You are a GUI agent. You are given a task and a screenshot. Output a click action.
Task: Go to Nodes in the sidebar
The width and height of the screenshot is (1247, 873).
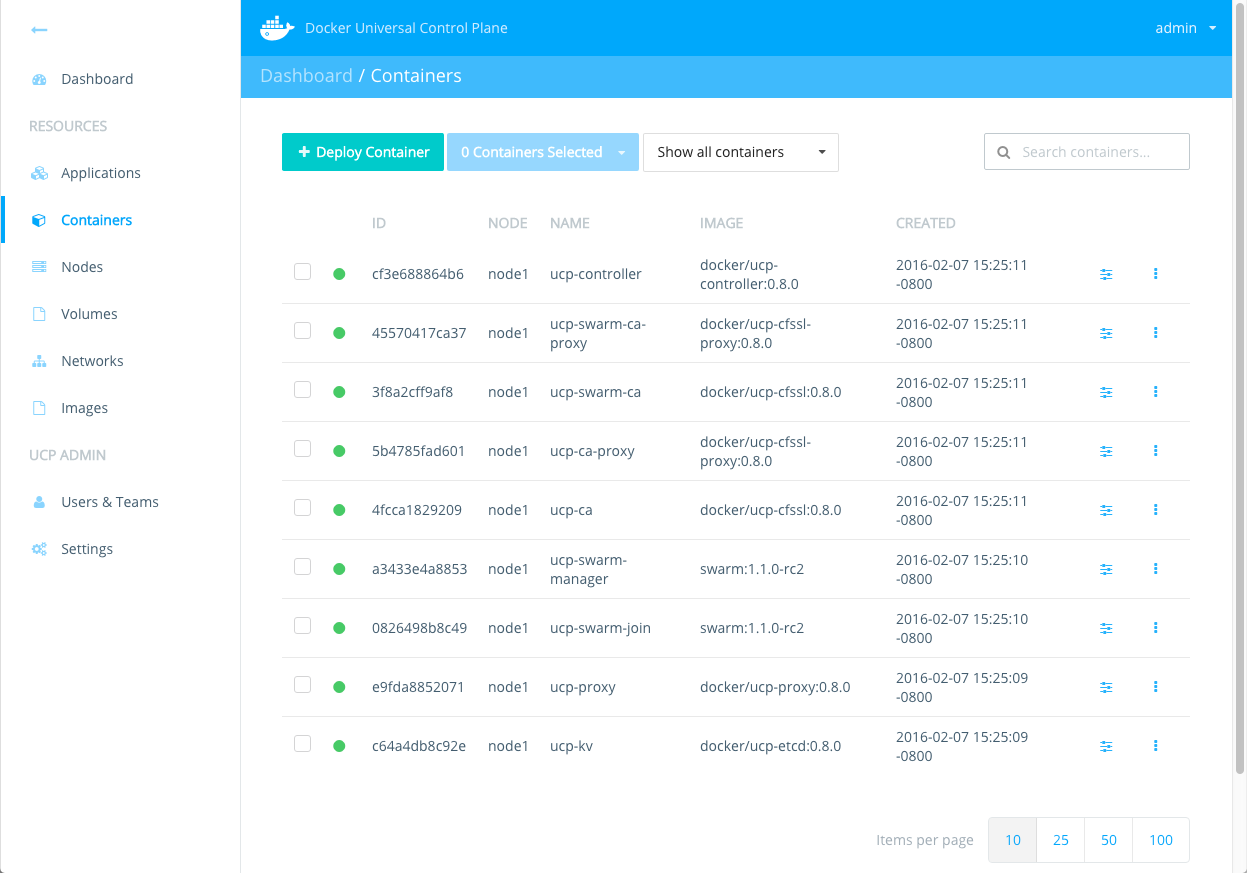point(82,267)
